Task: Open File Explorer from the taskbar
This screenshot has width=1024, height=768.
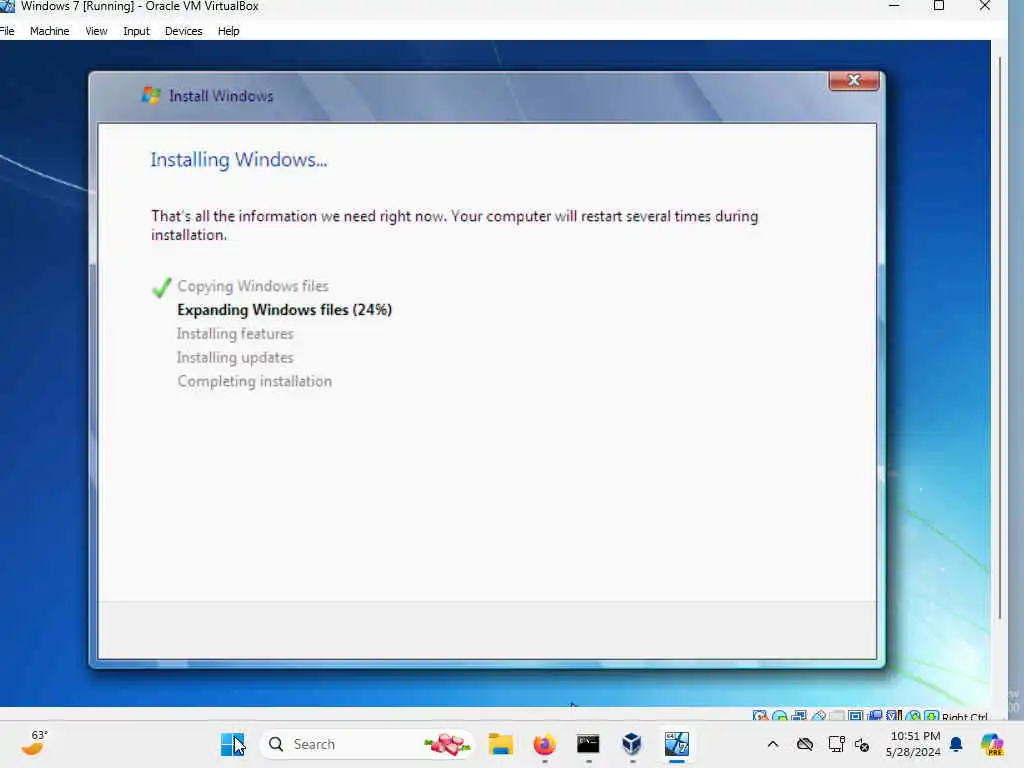Action: pos(501,744)
